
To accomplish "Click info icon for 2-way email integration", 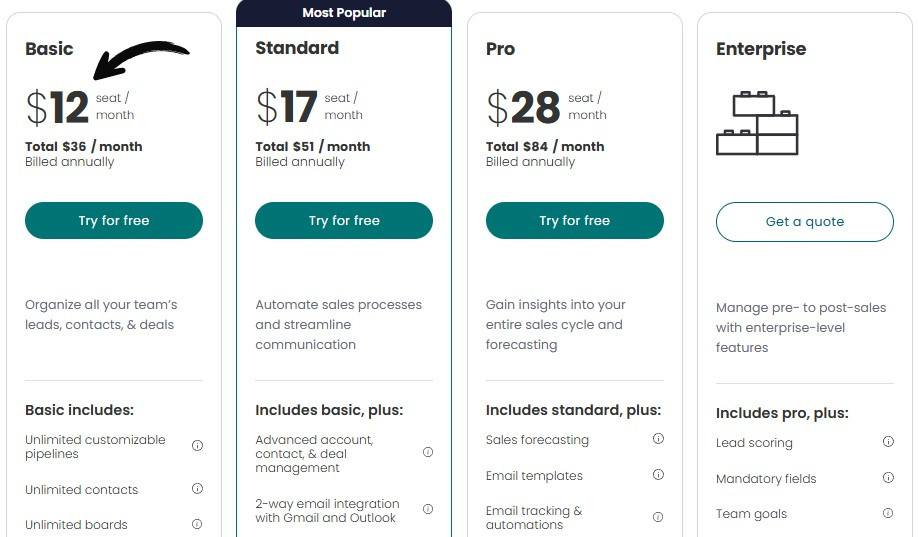I will tap(428, 509).
